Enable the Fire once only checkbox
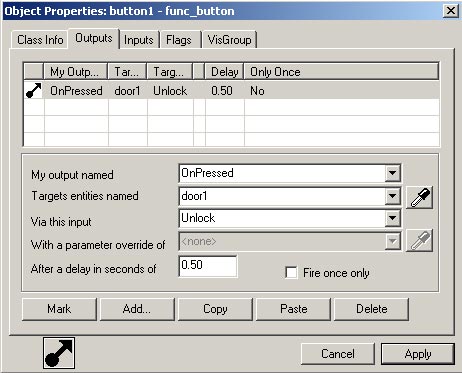 tap(291, 273)
